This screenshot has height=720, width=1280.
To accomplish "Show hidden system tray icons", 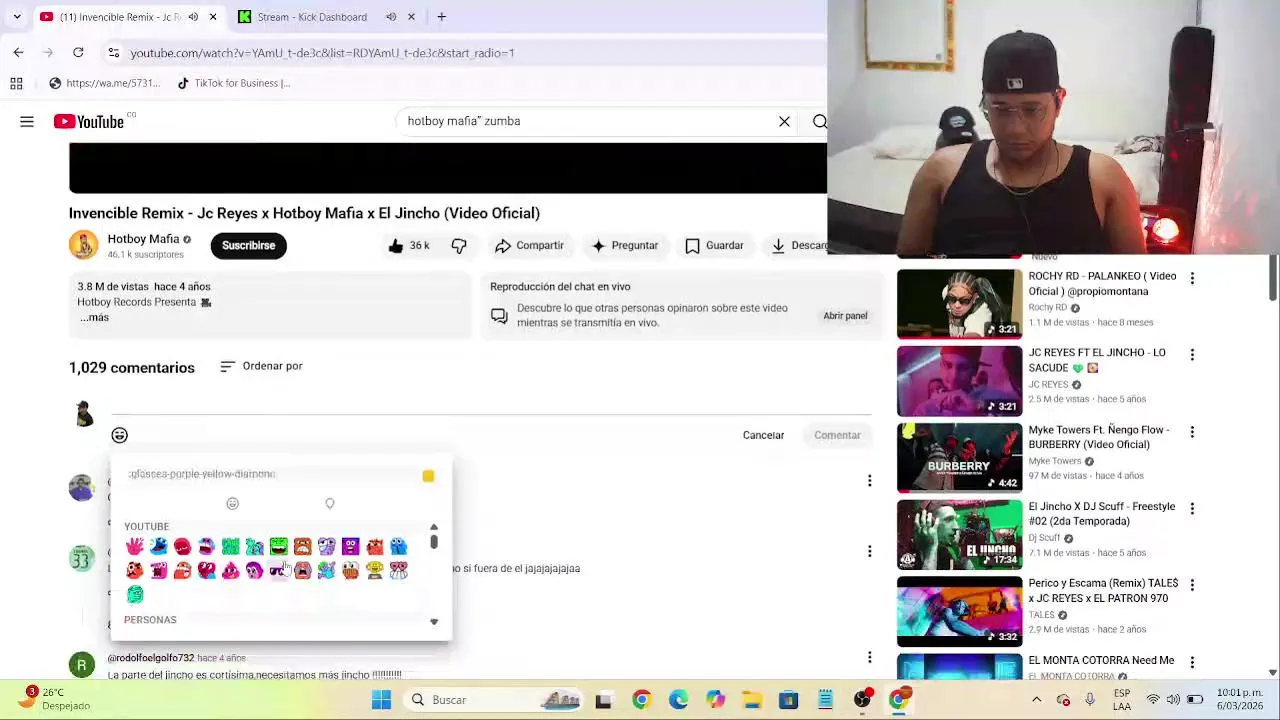I will pyautogui.click(x=1036, y=700).
